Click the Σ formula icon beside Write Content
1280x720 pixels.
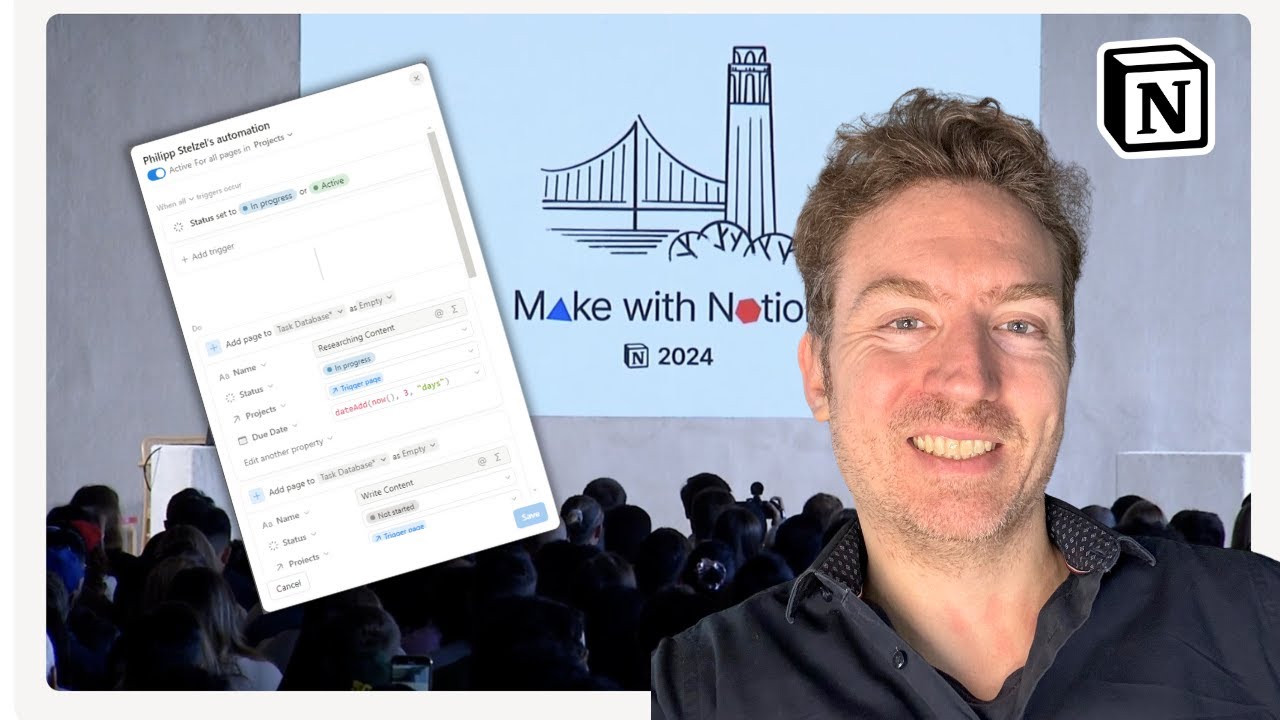(497, 457)
